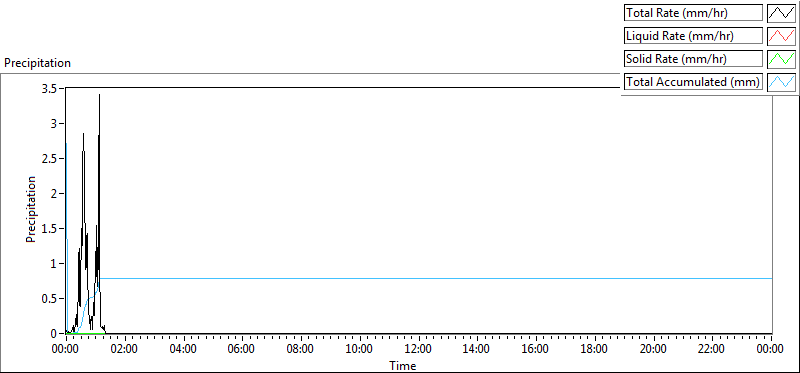Click the 12:00 time axis marker

pos(418,349)
